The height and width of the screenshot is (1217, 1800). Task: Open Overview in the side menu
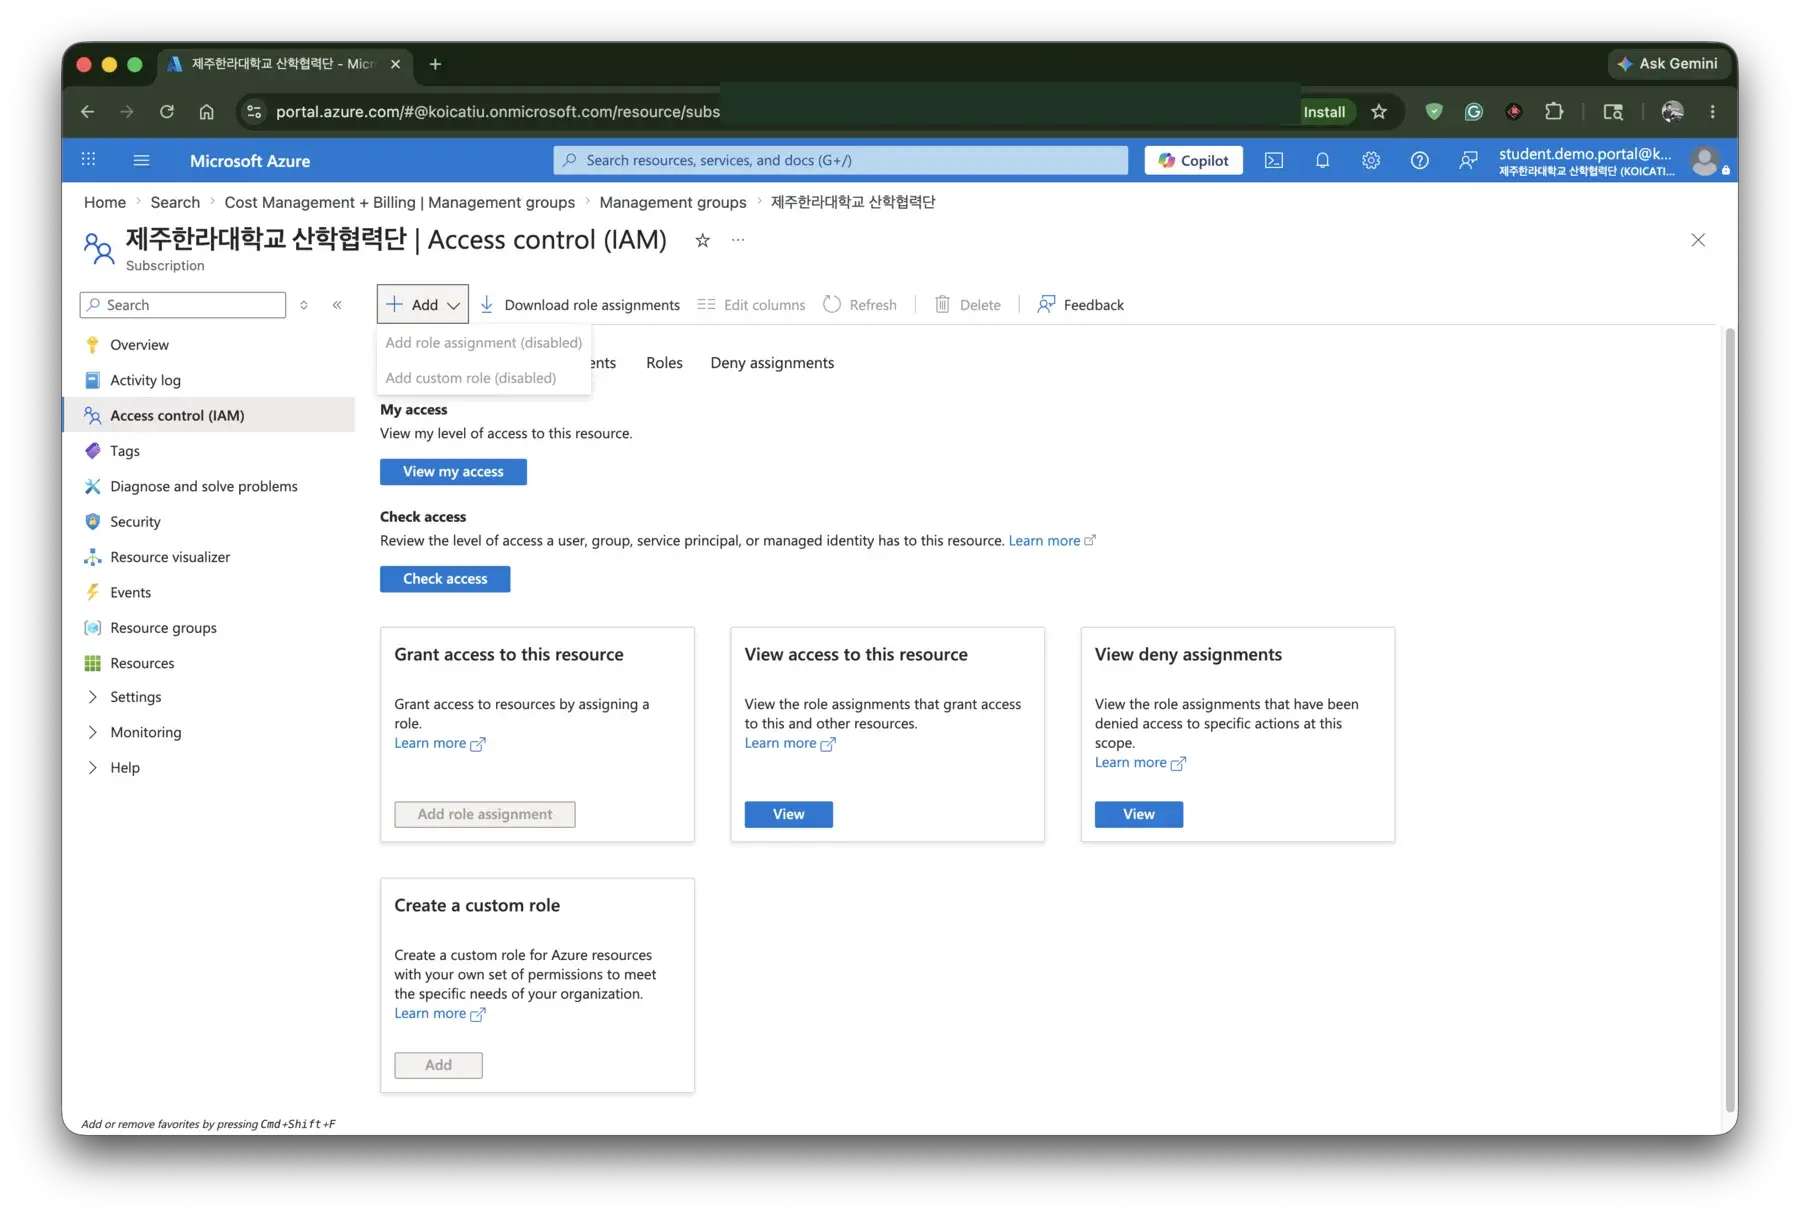tap(208, 345)
